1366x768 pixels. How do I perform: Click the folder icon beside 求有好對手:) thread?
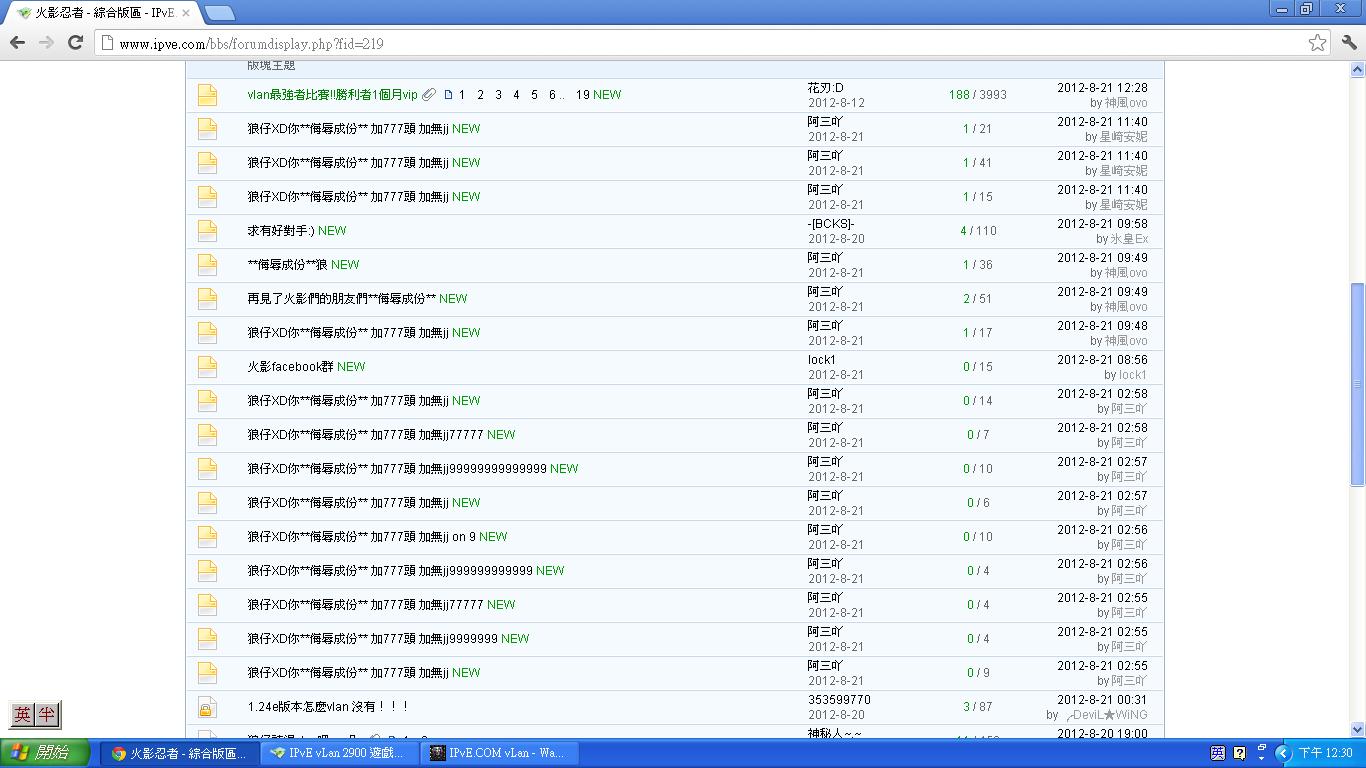[207, 231]
